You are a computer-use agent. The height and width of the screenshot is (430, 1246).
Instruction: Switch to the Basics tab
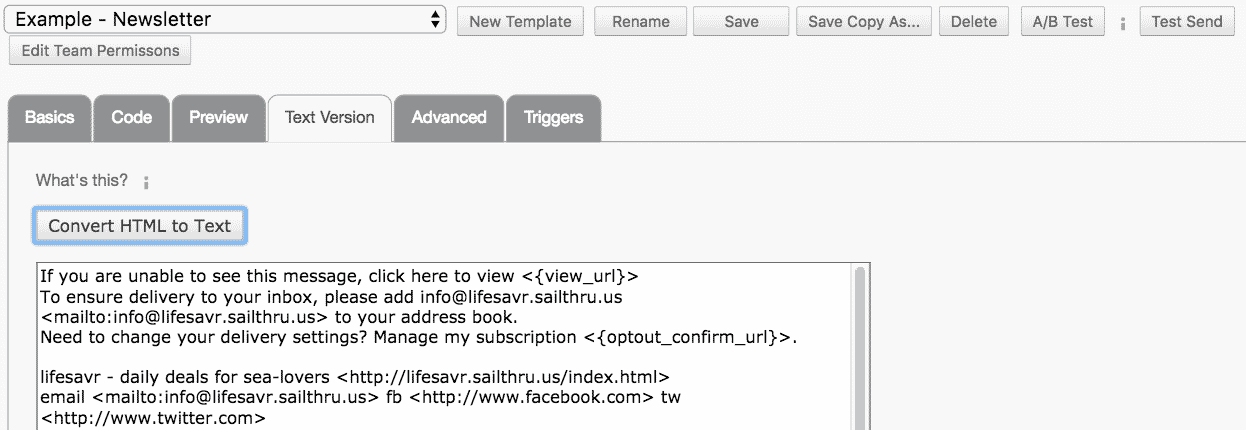50,118
